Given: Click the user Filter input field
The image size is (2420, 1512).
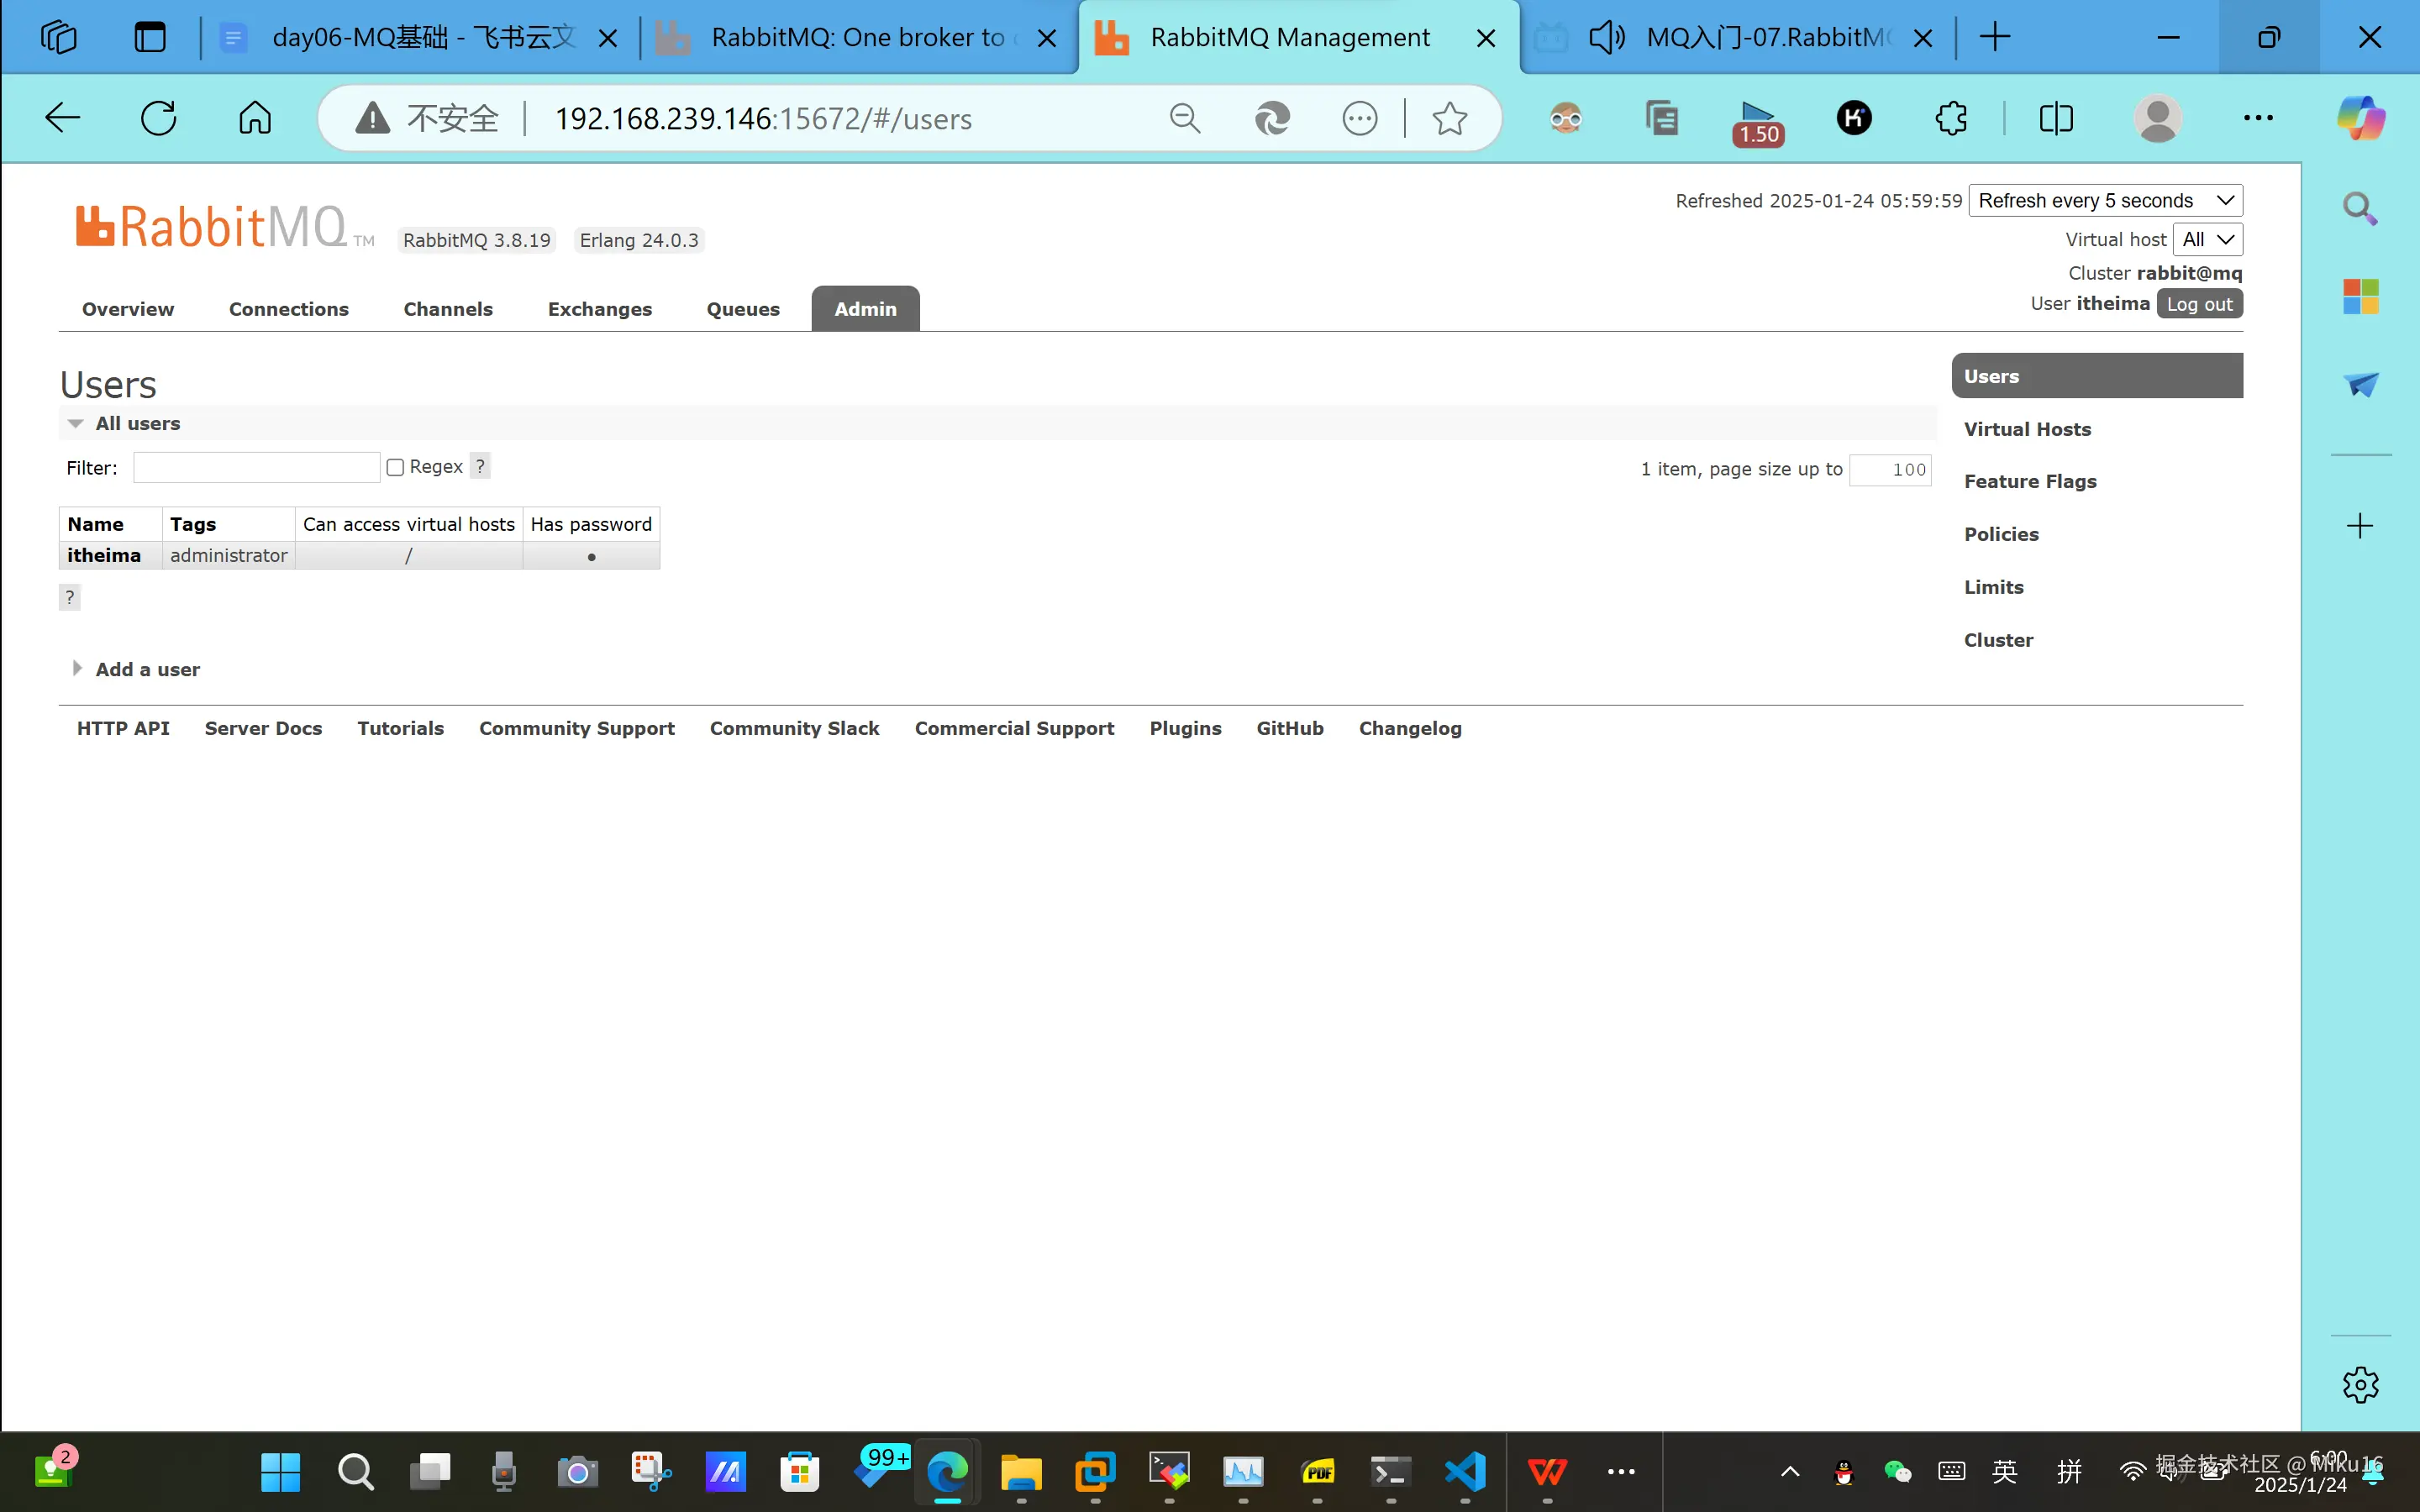Looking at the screenshot, I should (256, 468).
